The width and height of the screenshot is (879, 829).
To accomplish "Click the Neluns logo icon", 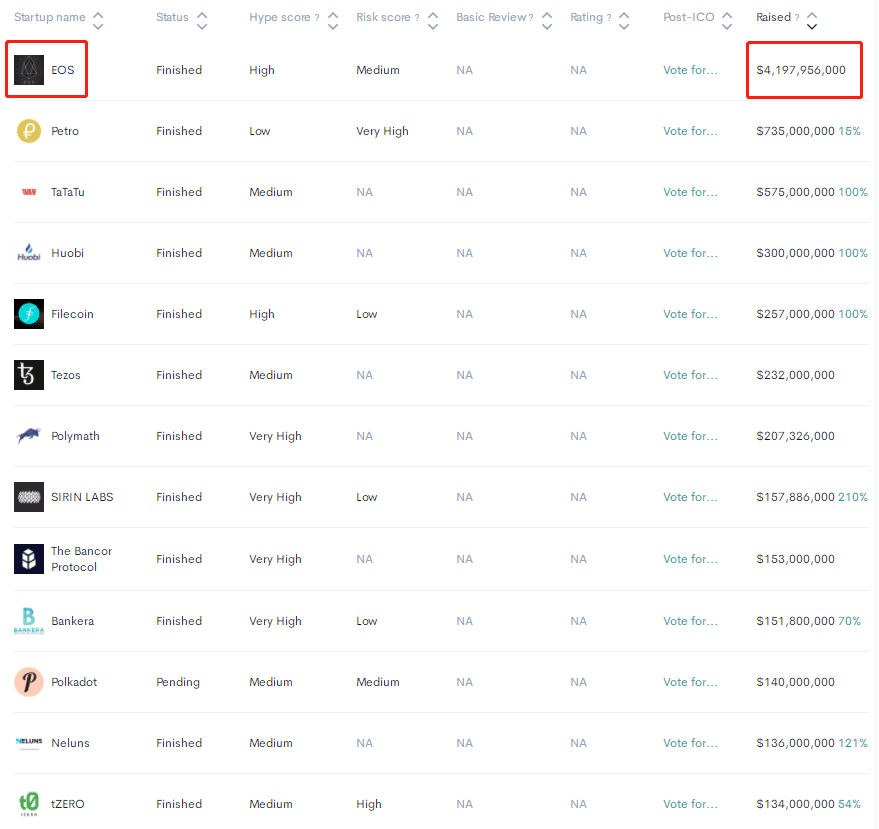I will coord(29,742).
